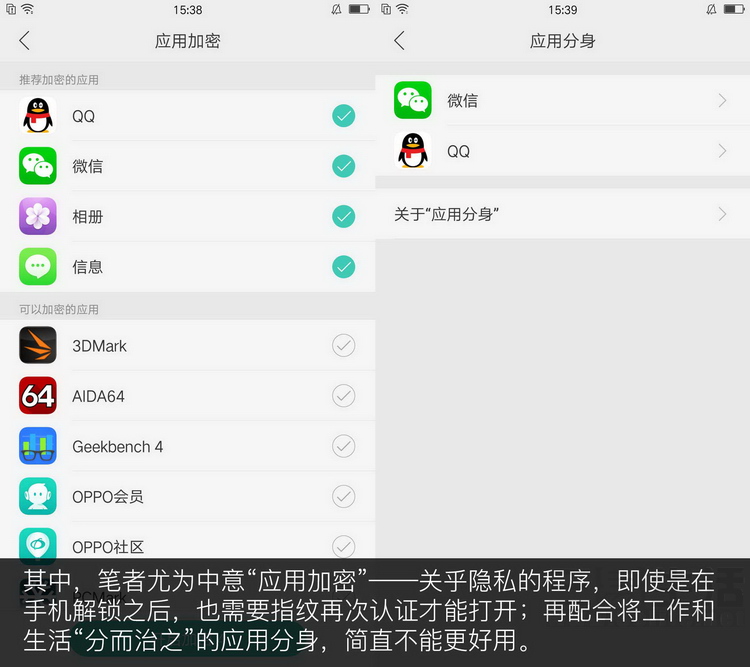750x667 pixels.
Task: Tap the 推荐加密的应用 section header
Action: [x=59, y=79]
